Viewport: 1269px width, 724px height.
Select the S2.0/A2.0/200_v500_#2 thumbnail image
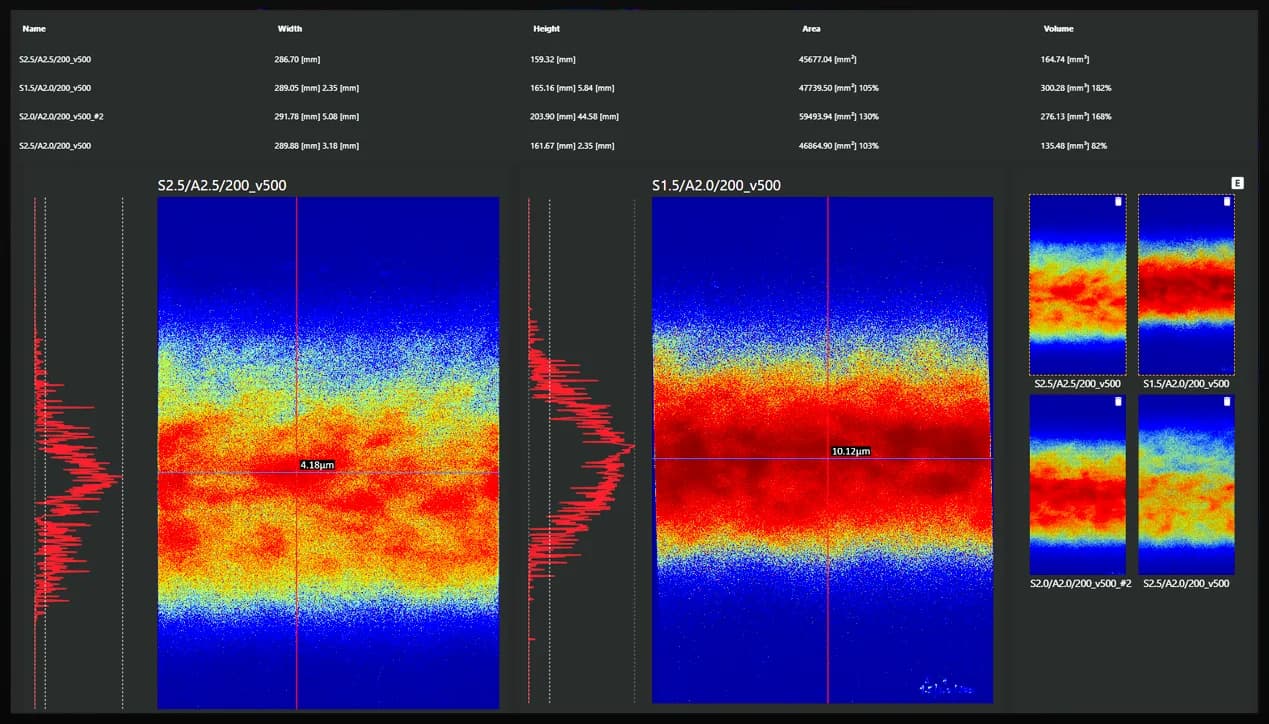coord(1078,484)
